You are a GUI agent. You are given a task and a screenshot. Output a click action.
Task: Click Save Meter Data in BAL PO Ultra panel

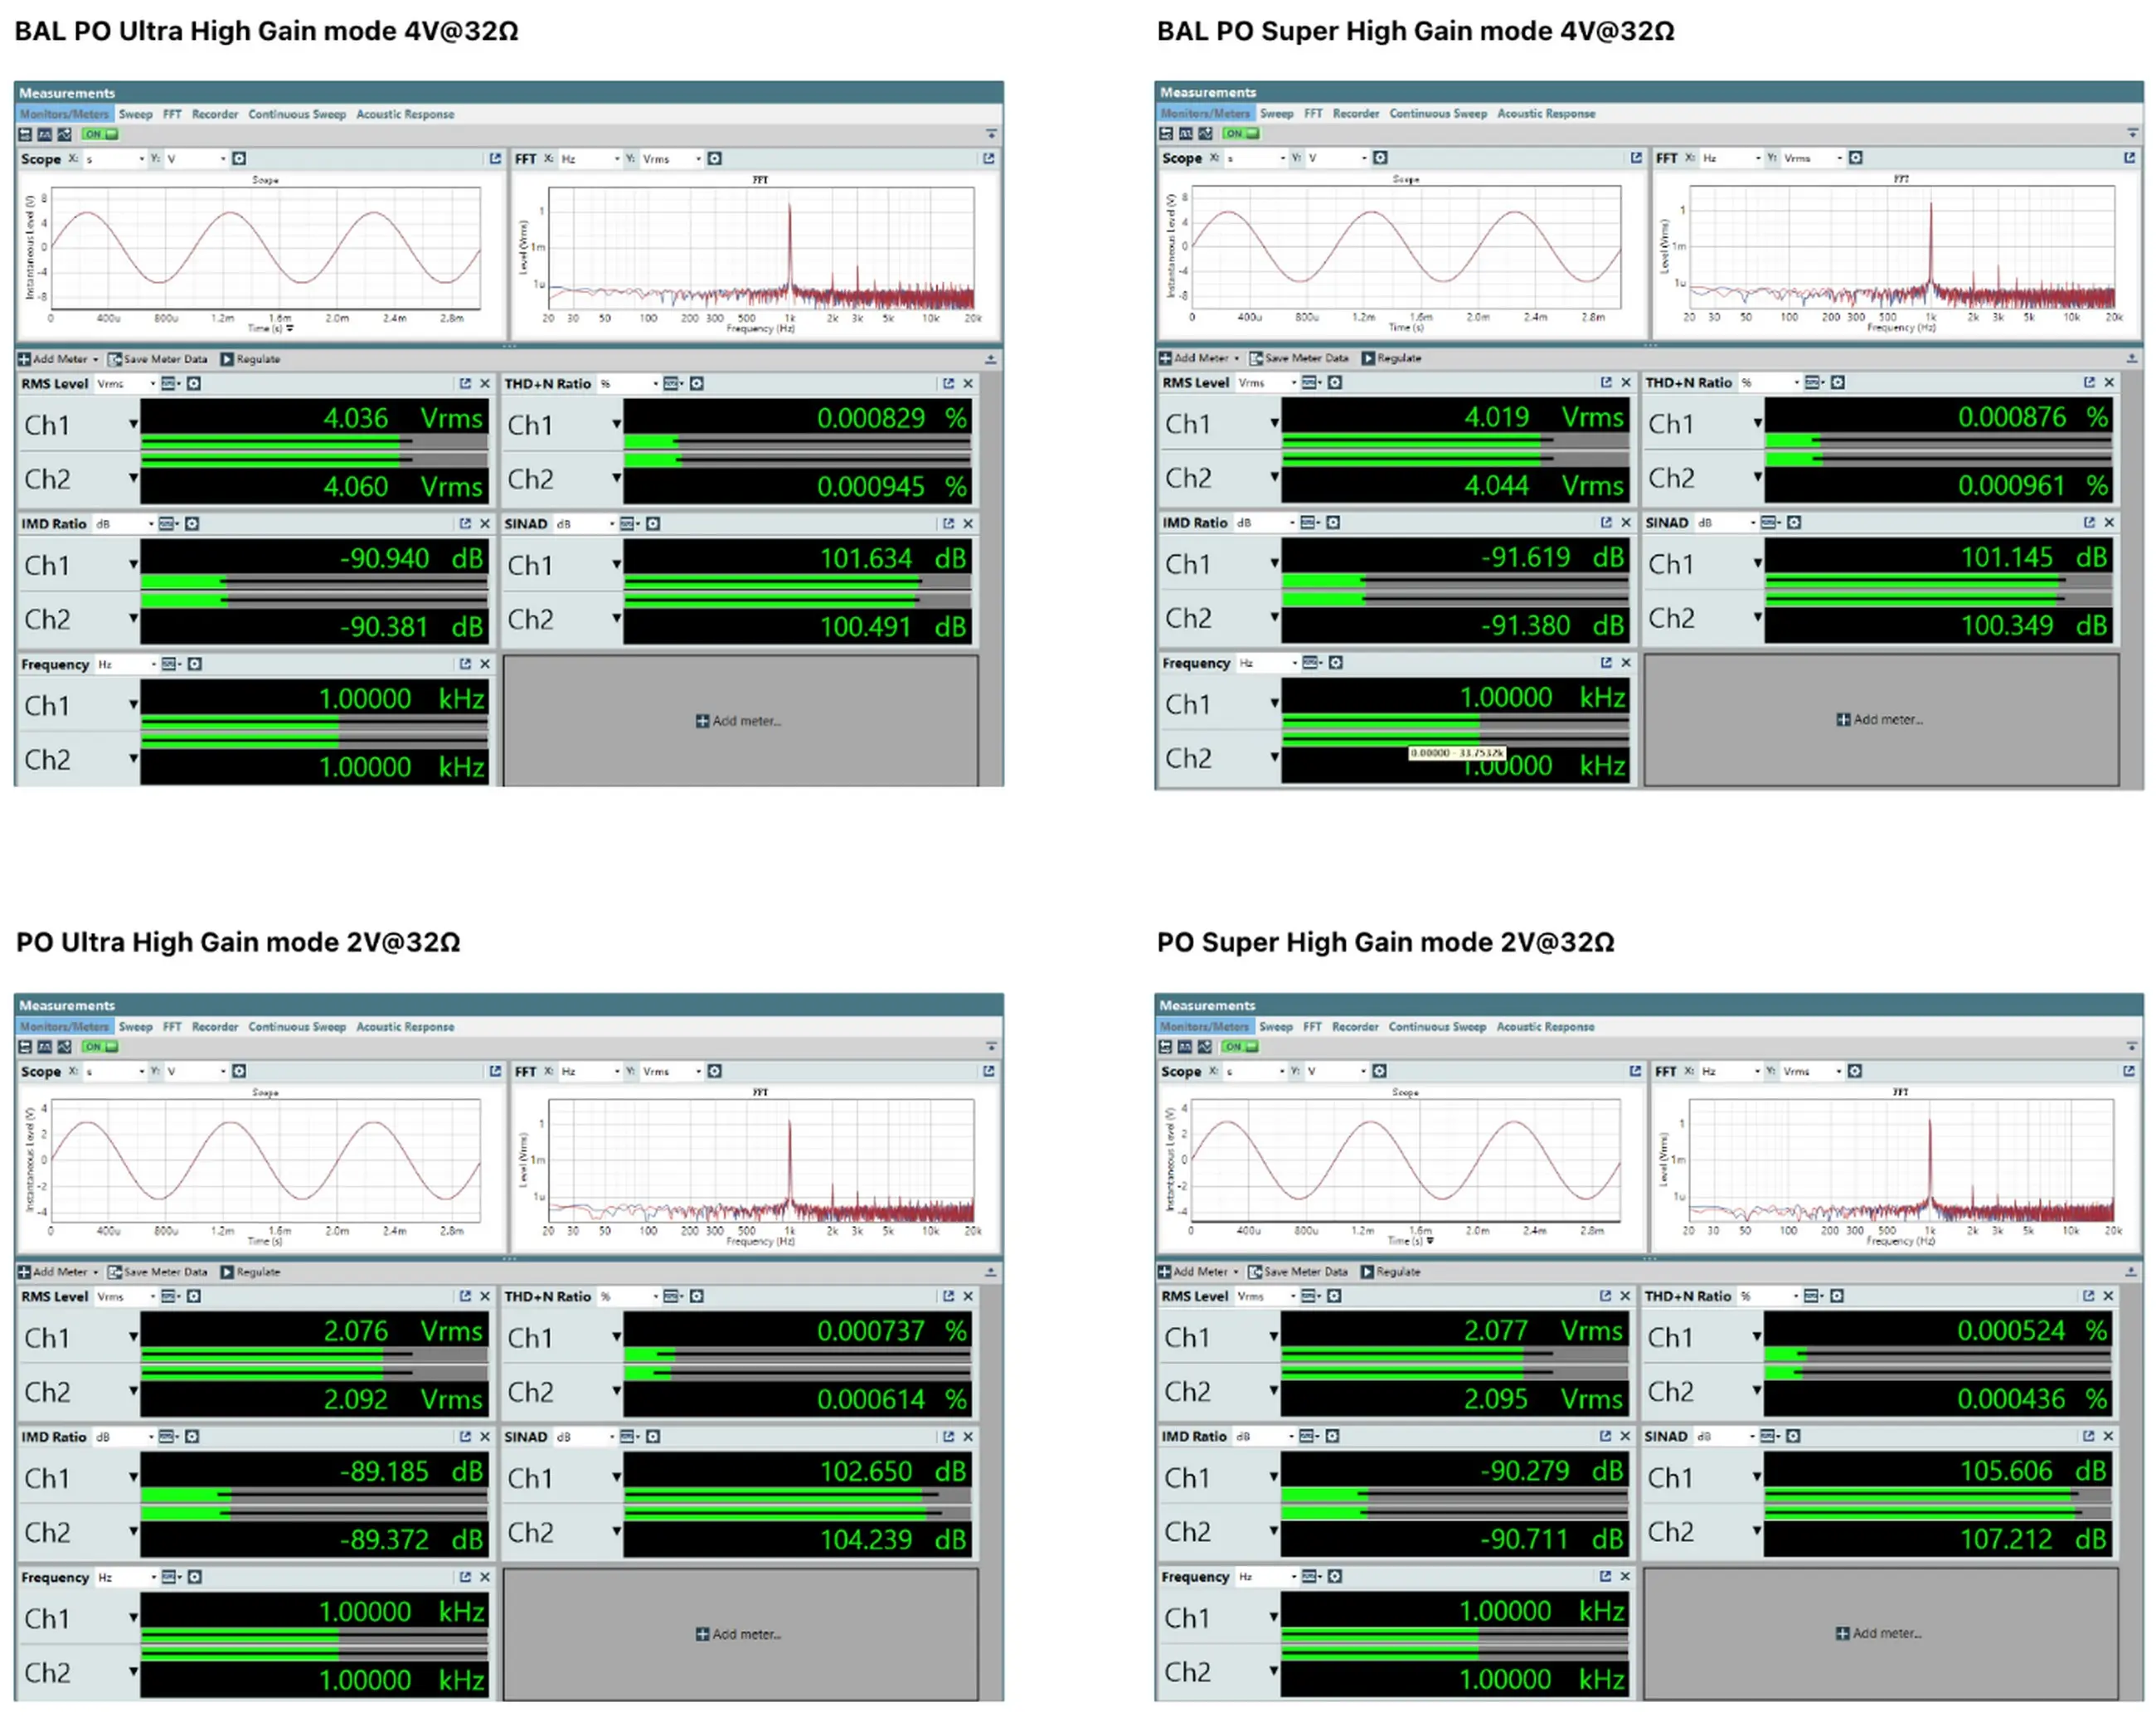158,359
